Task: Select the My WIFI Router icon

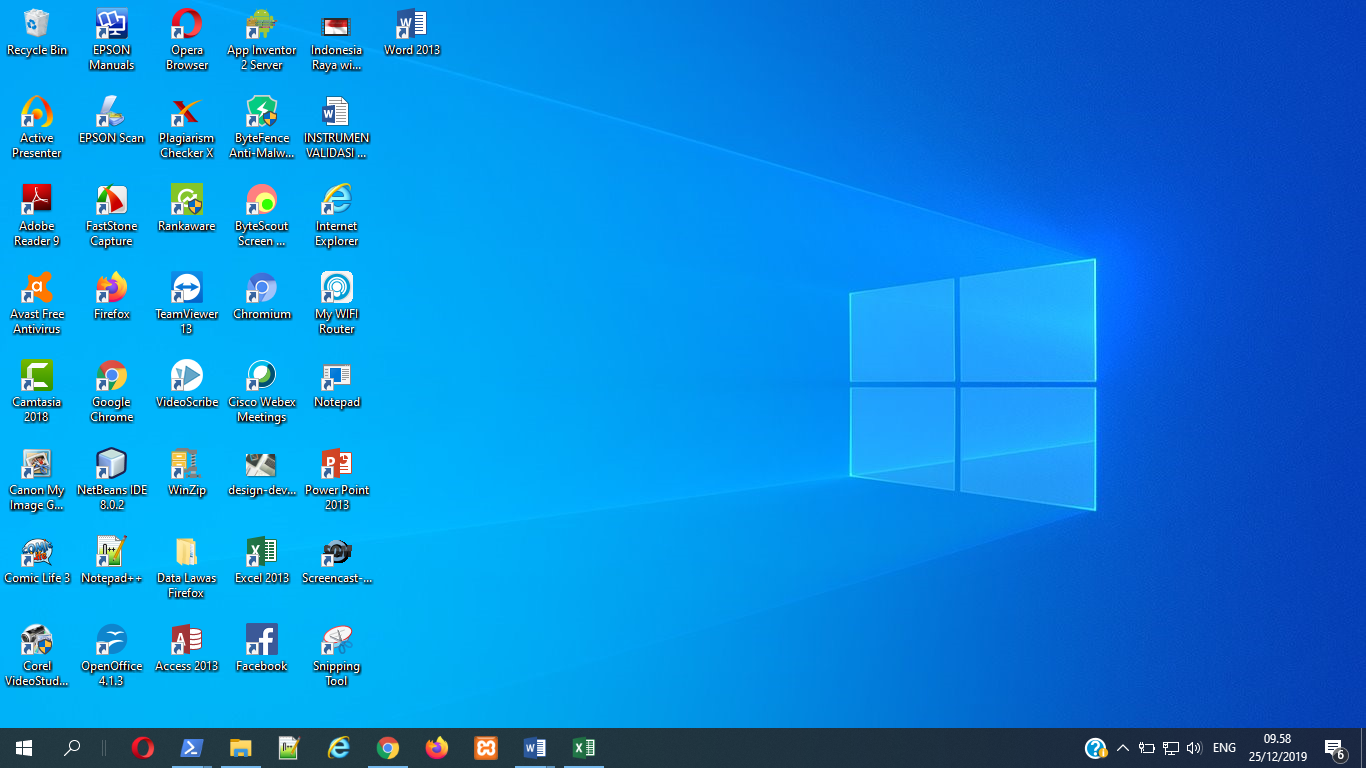Action: coord(337,303)
